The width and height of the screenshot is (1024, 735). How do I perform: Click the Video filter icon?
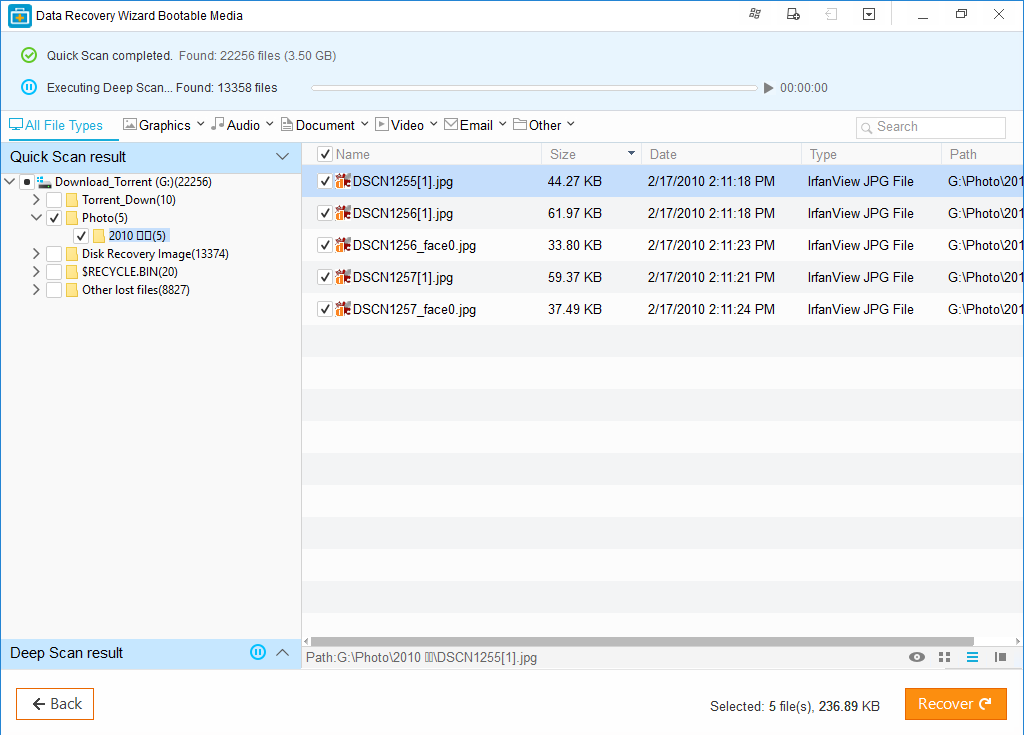coord(382,124)
